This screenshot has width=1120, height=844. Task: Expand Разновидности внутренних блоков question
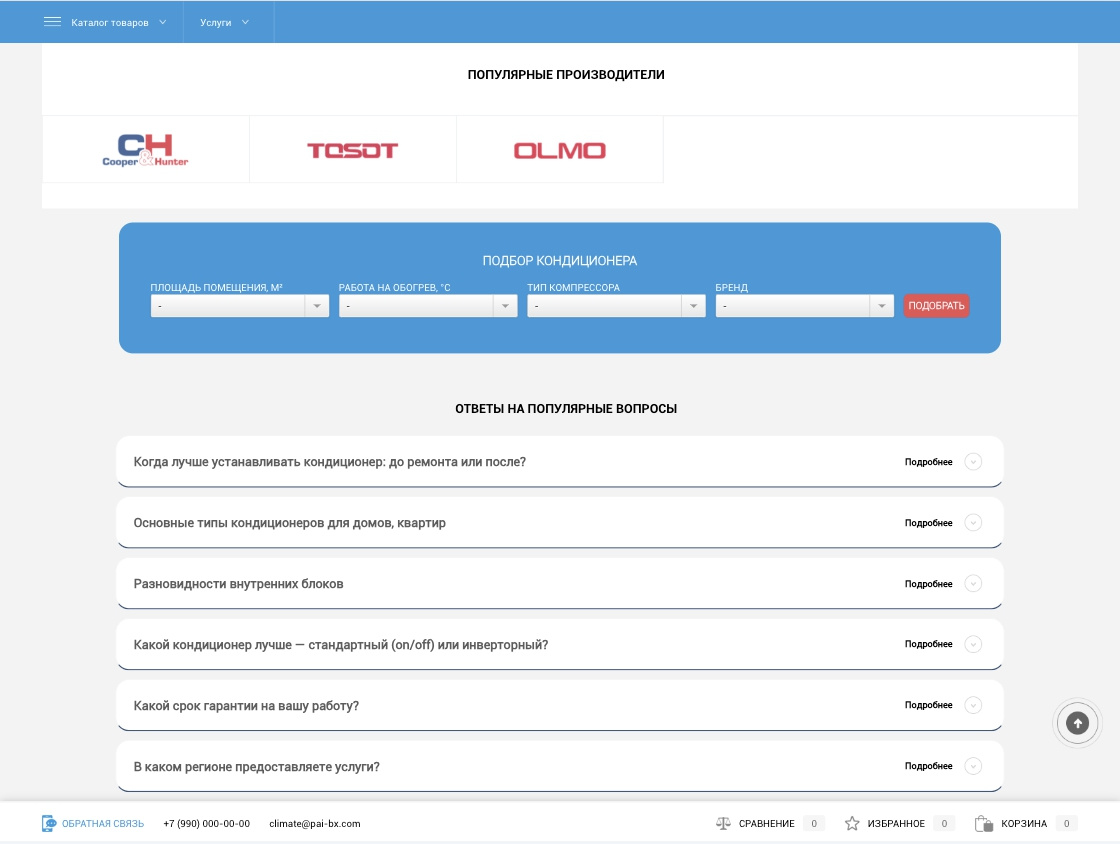[x=560, y=583]
